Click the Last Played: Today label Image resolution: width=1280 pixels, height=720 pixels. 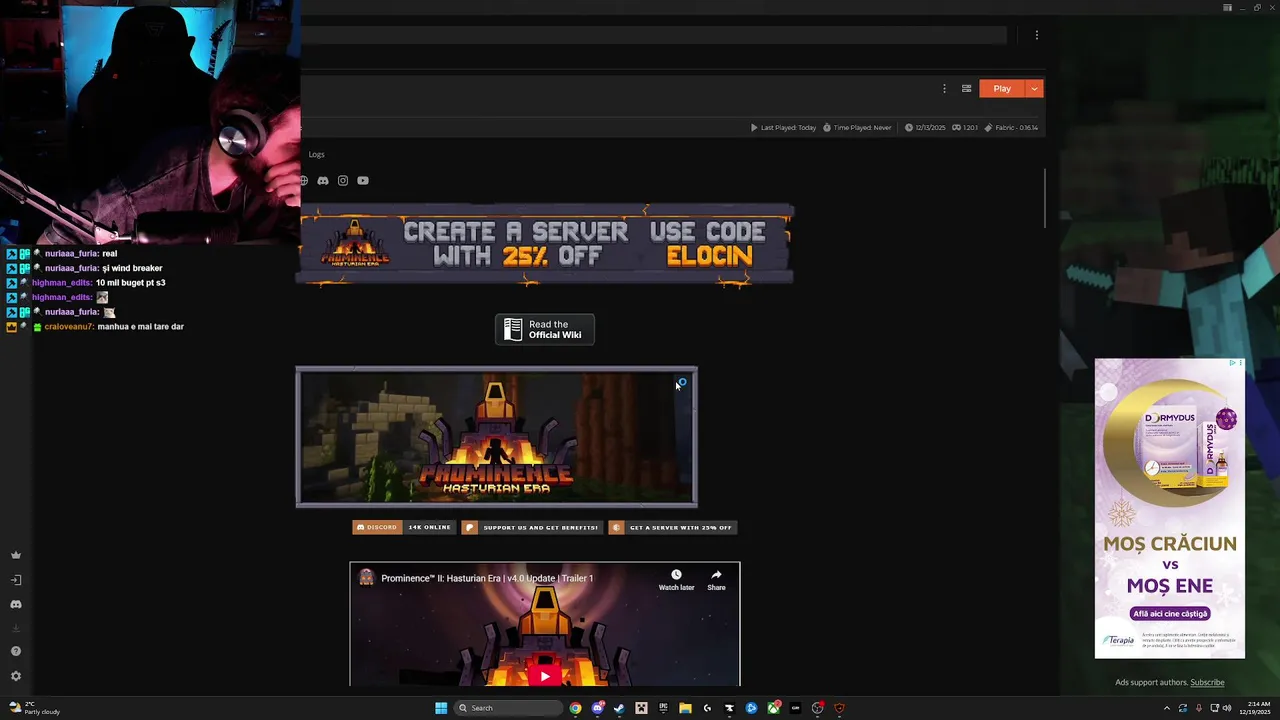(x=783, y=128)
